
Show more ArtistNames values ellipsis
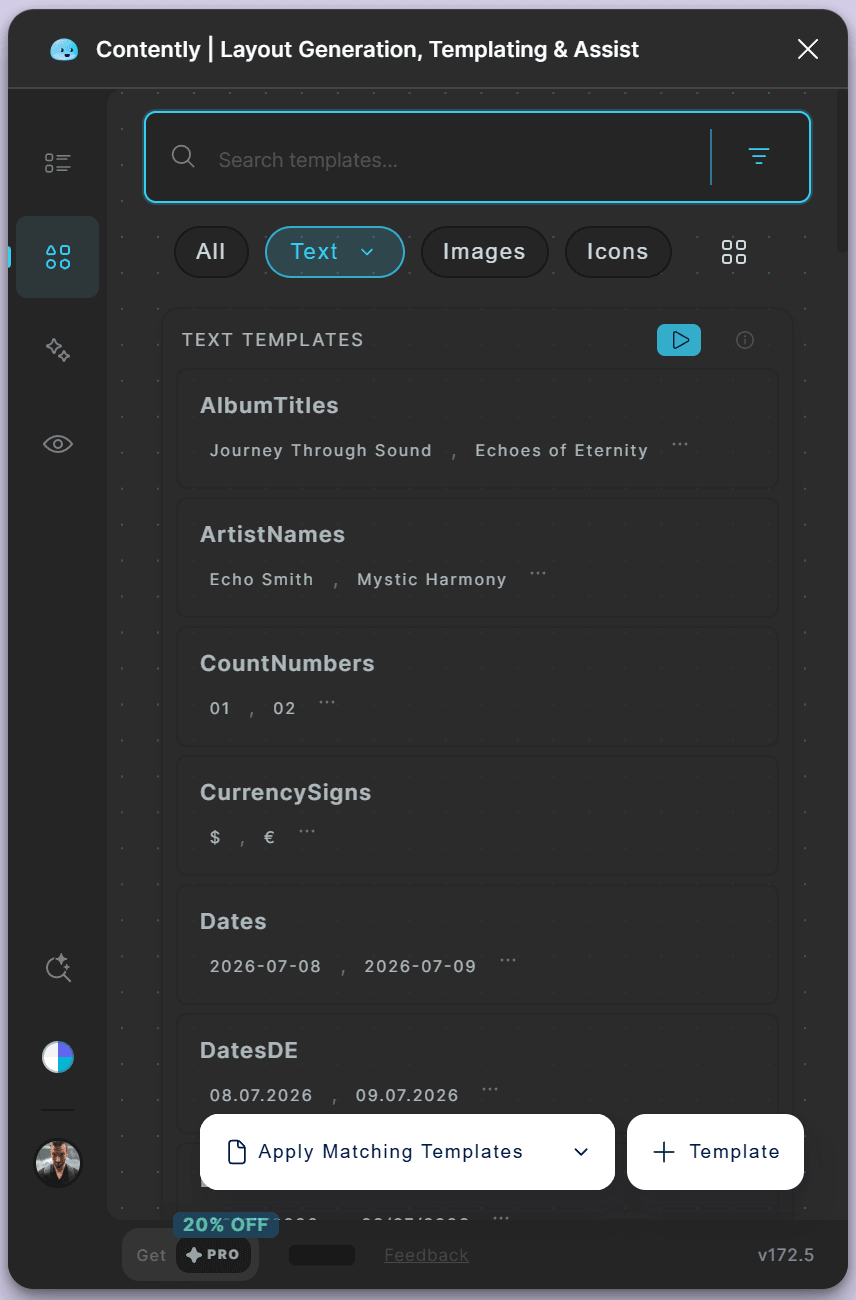538,573
